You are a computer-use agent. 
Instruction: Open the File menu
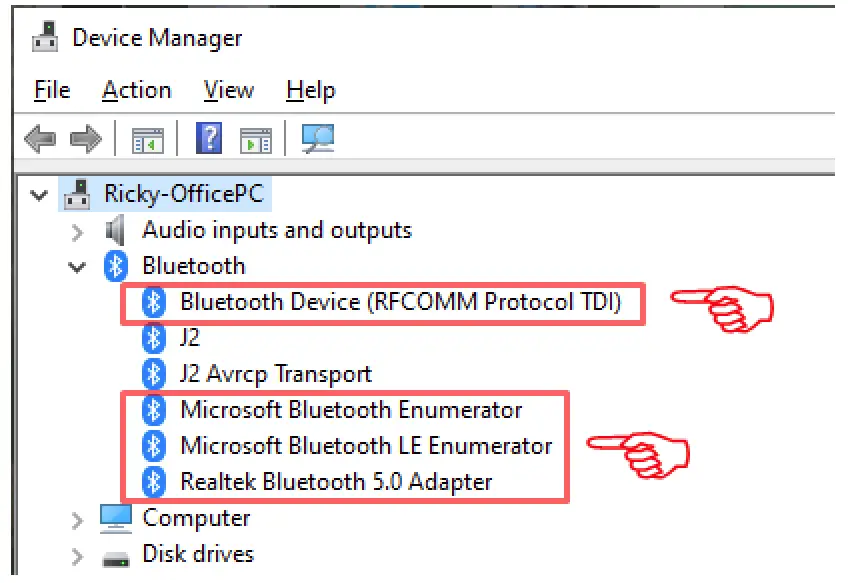(51, 90)
